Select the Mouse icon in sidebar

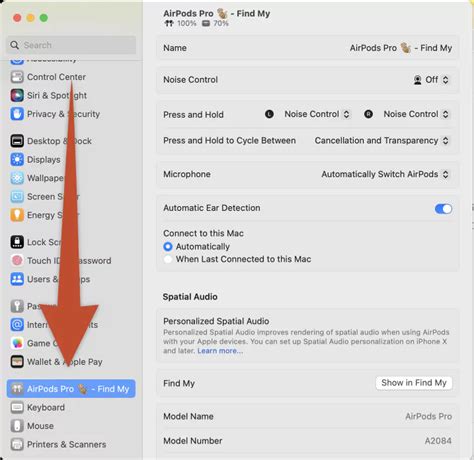17,426
